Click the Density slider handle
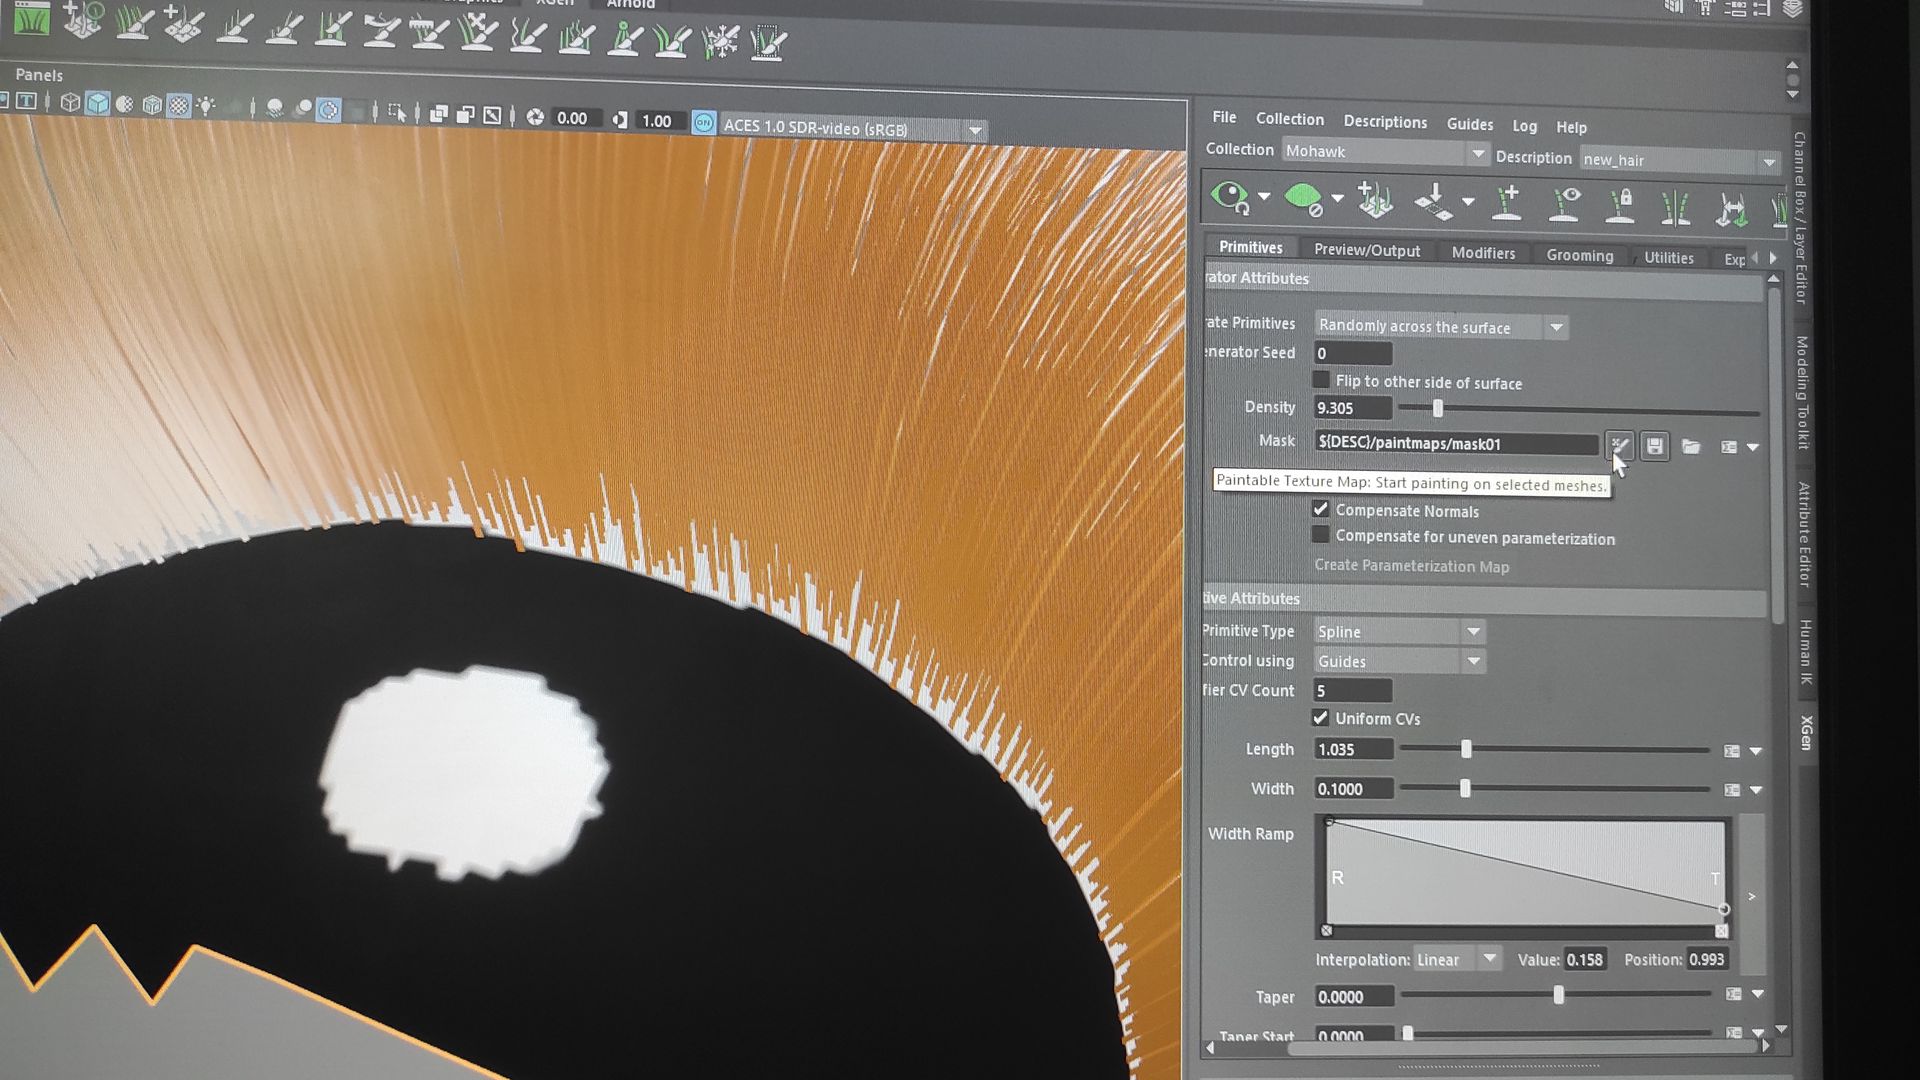The height and width of the screenshot is (1080, 1920). [1438, 409]
